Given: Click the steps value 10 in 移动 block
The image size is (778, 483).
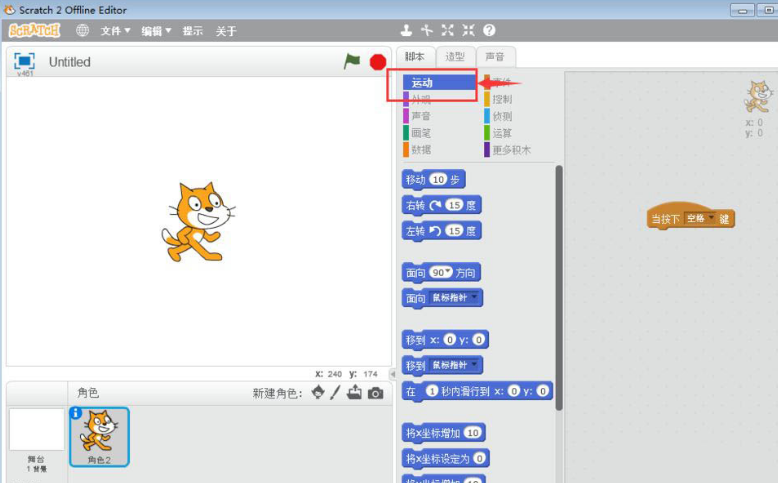Looking at the screenshot, I should (438, 179).
